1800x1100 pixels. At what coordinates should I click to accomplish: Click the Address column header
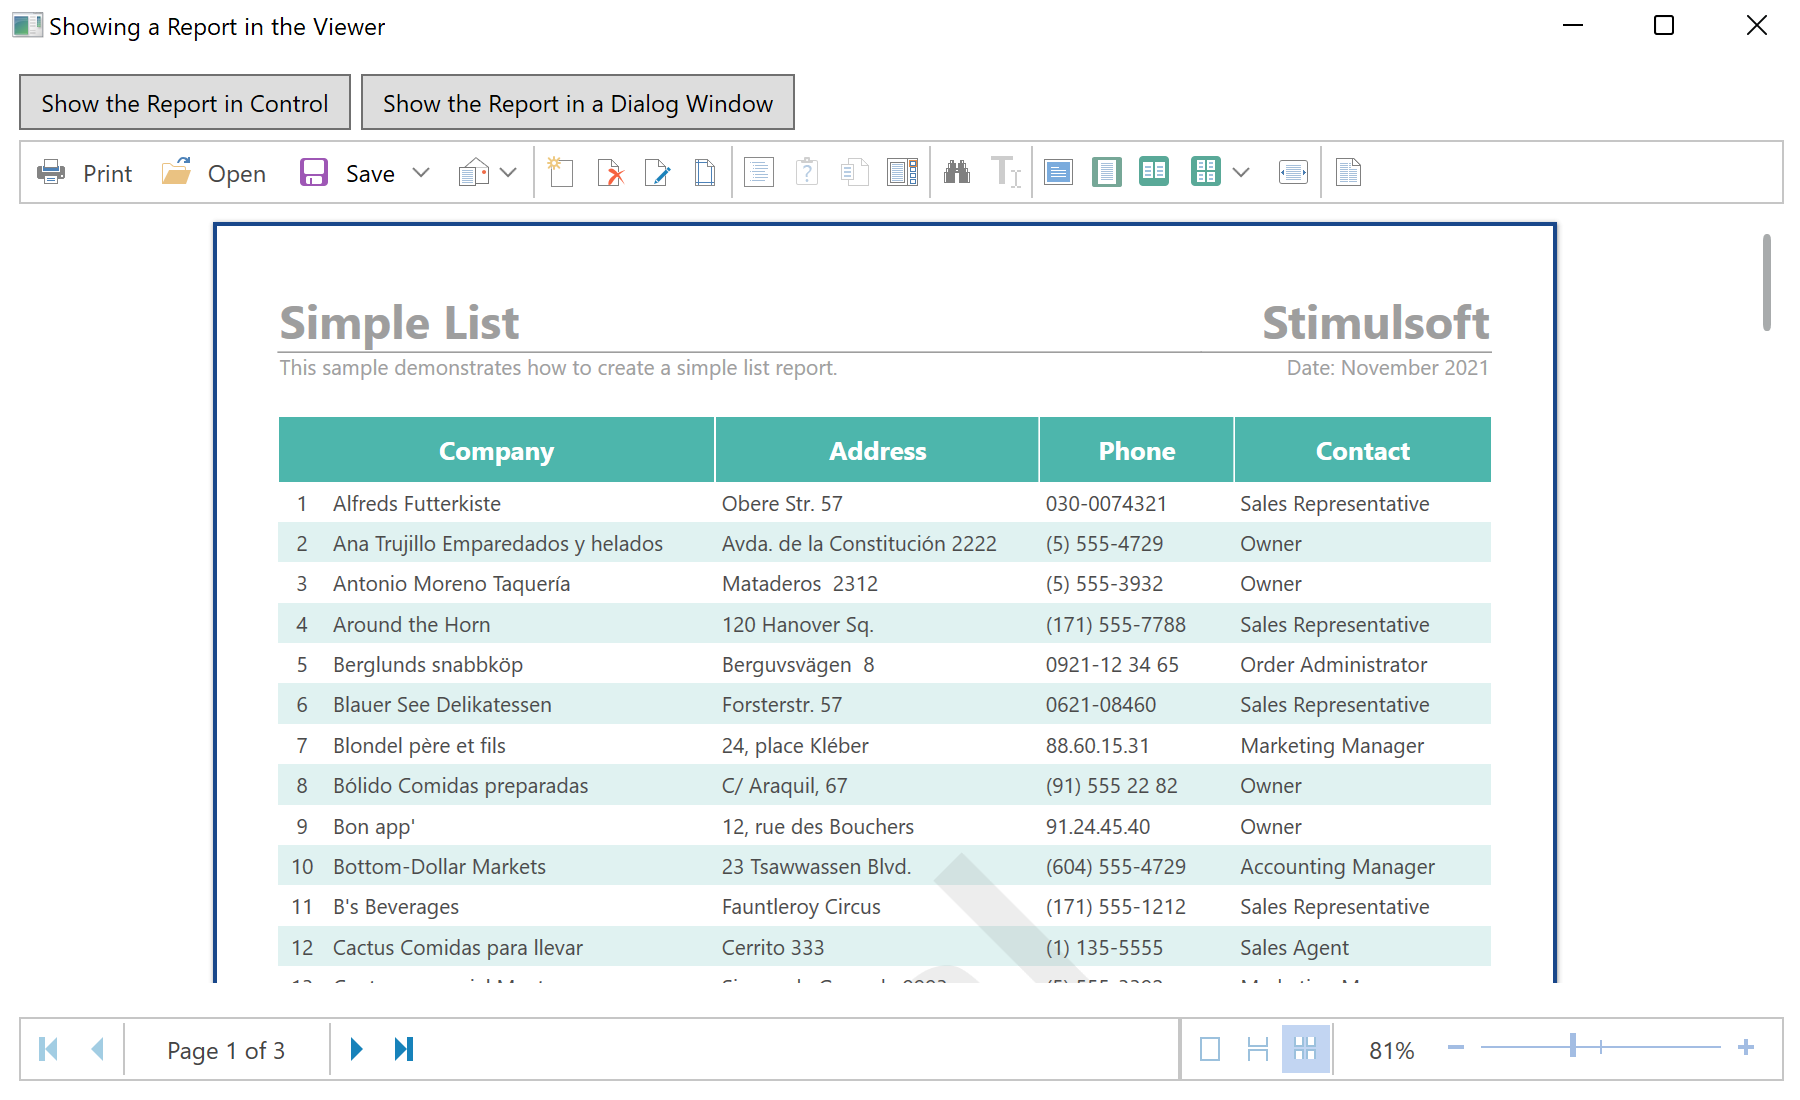tap(878, 451)
